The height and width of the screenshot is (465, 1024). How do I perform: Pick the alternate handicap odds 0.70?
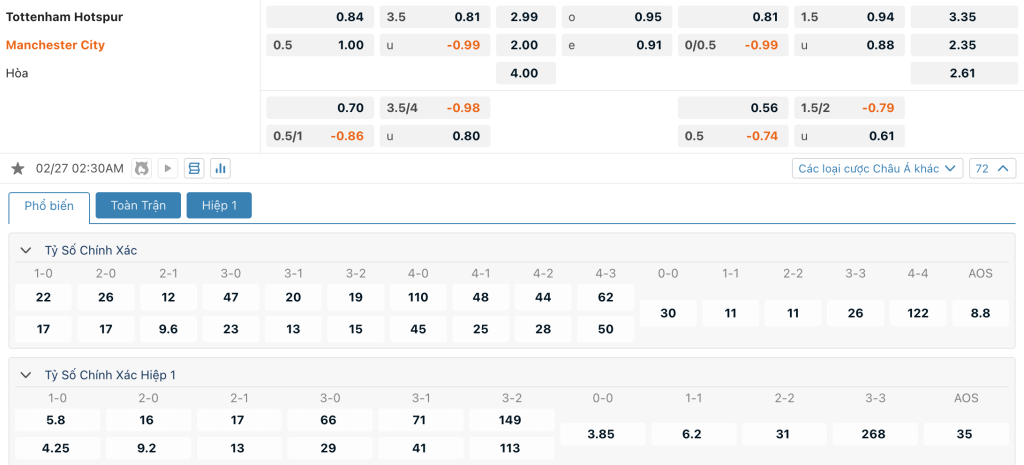pyautogui.click(x=320, y=108)
